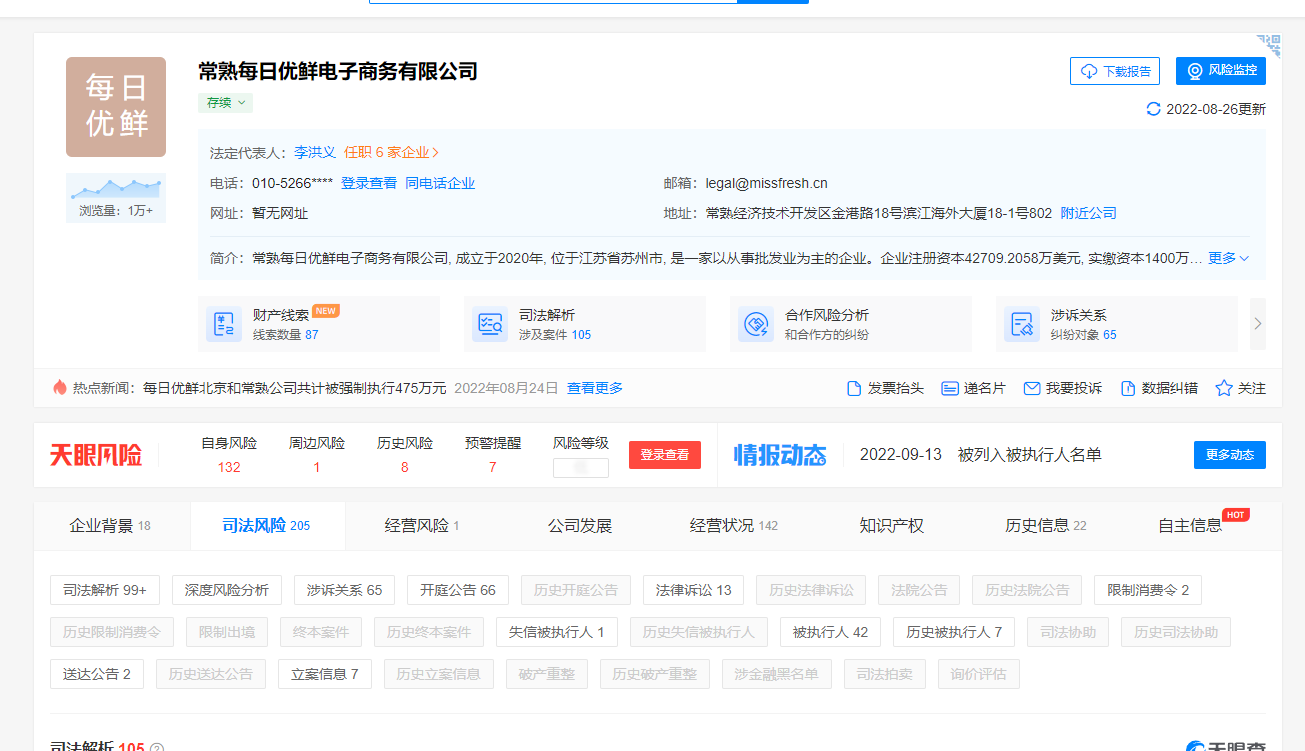Expand company intro with 更多
1305x751 pixels.
(x=1228, y=258)
